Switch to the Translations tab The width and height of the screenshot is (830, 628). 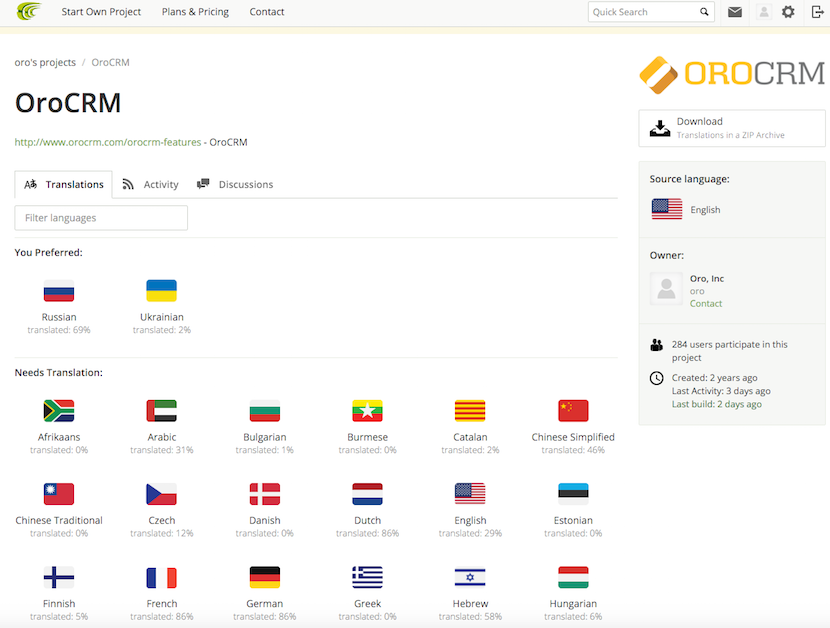pos(64,184)
